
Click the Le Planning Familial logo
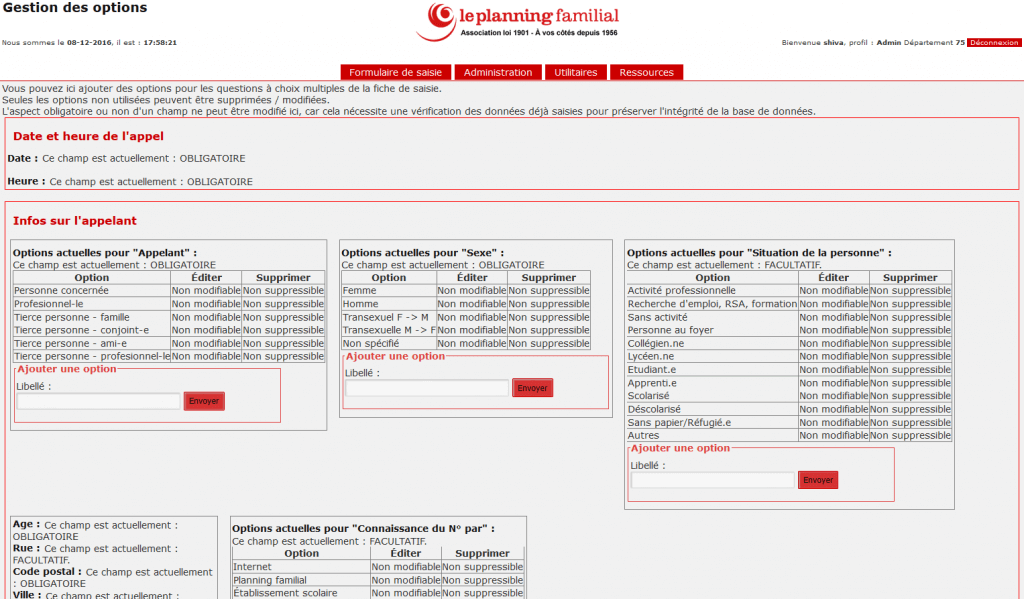[523, 21]
